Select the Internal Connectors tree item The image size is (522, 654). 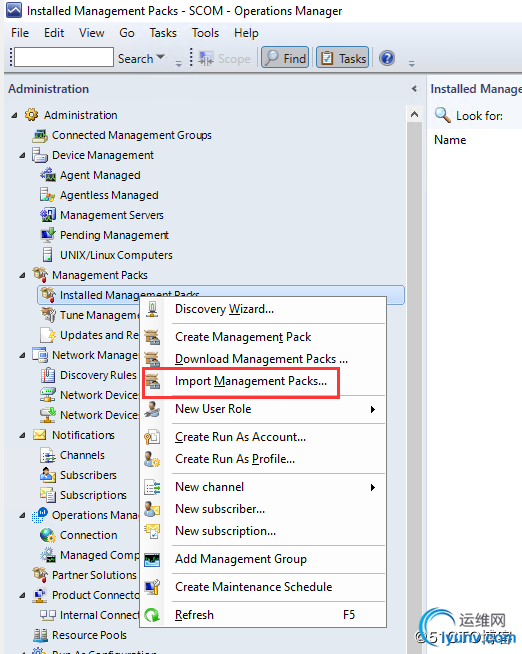[90, 615]
